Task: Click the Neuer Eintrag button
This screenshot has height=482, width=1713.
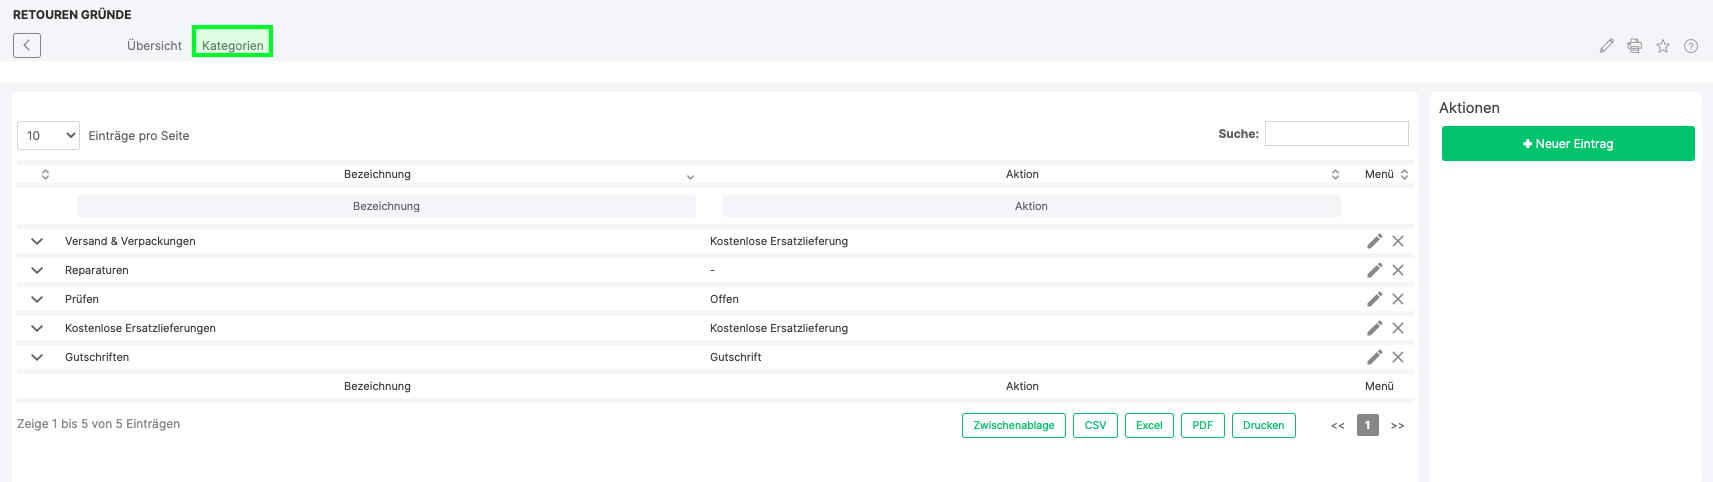Action: (x=1567, y=144)
